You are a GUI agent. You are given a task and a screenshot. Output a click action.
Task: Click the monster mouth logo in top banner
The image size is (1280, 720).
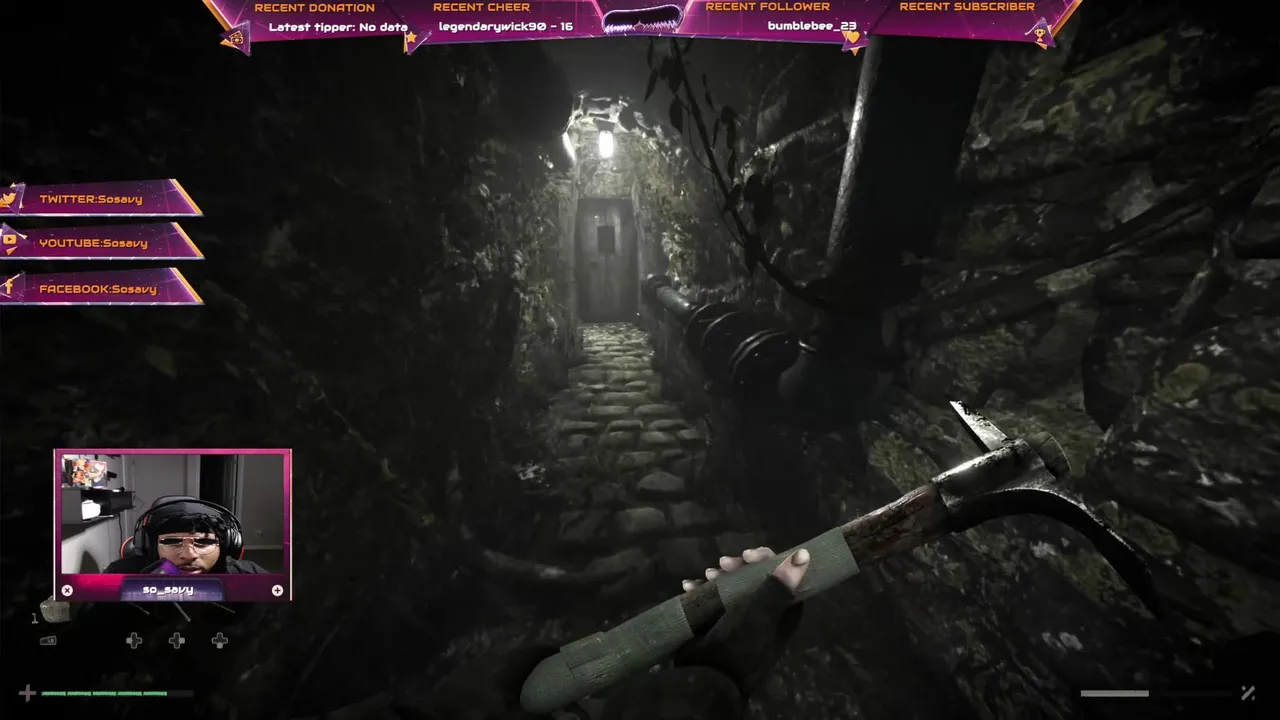(x=641, y=18)
